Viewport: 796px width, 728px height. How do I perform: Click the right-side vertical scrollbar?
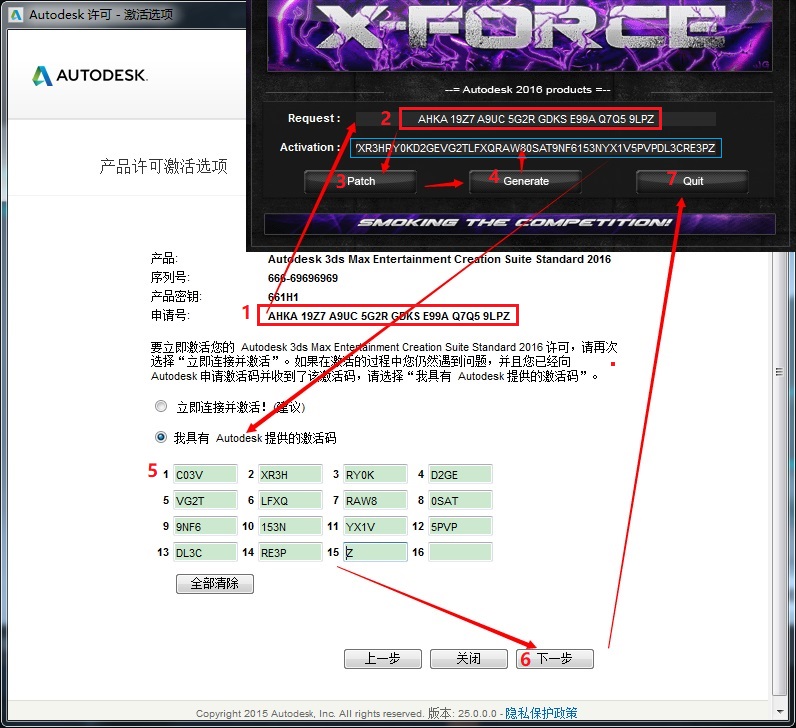[x=780, y=400]
